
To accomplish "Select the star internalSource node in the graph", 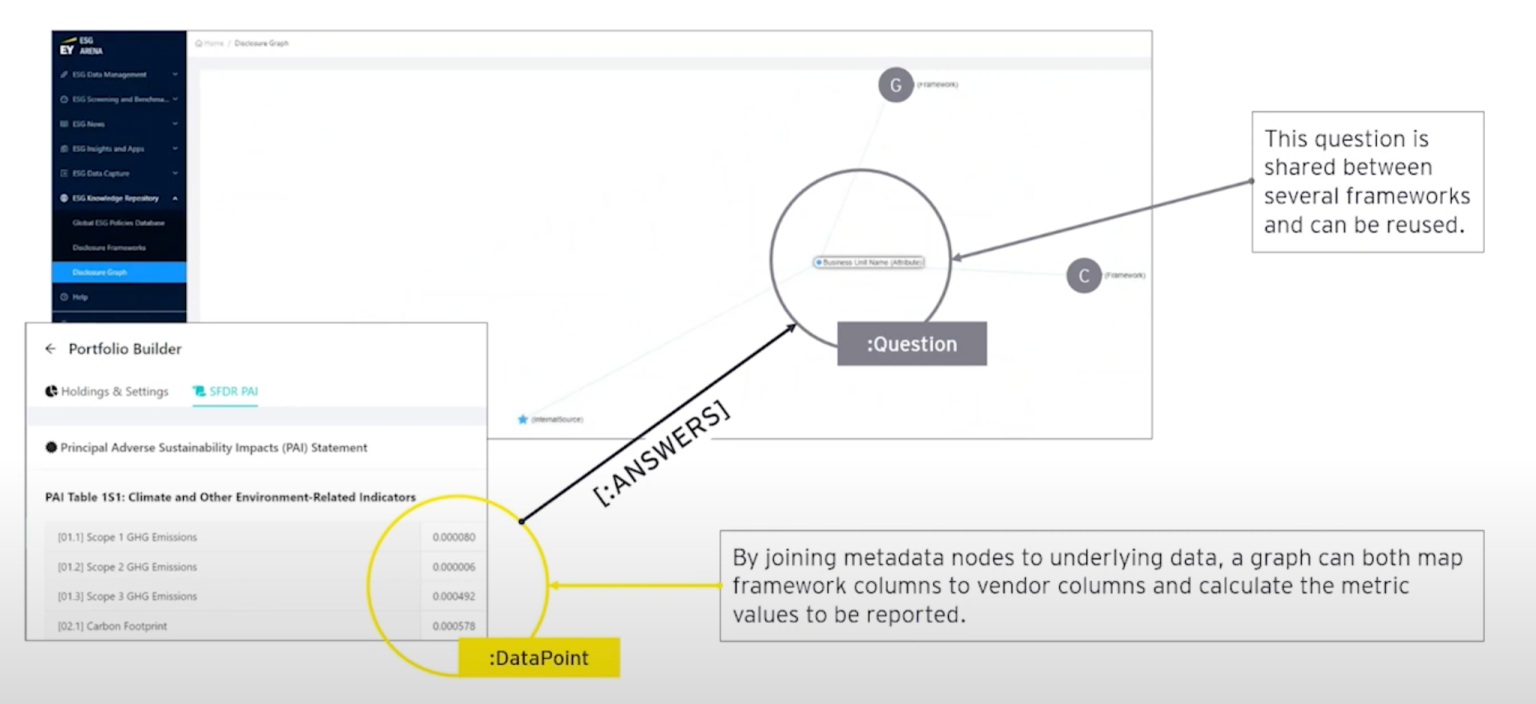I will (522, 420).
